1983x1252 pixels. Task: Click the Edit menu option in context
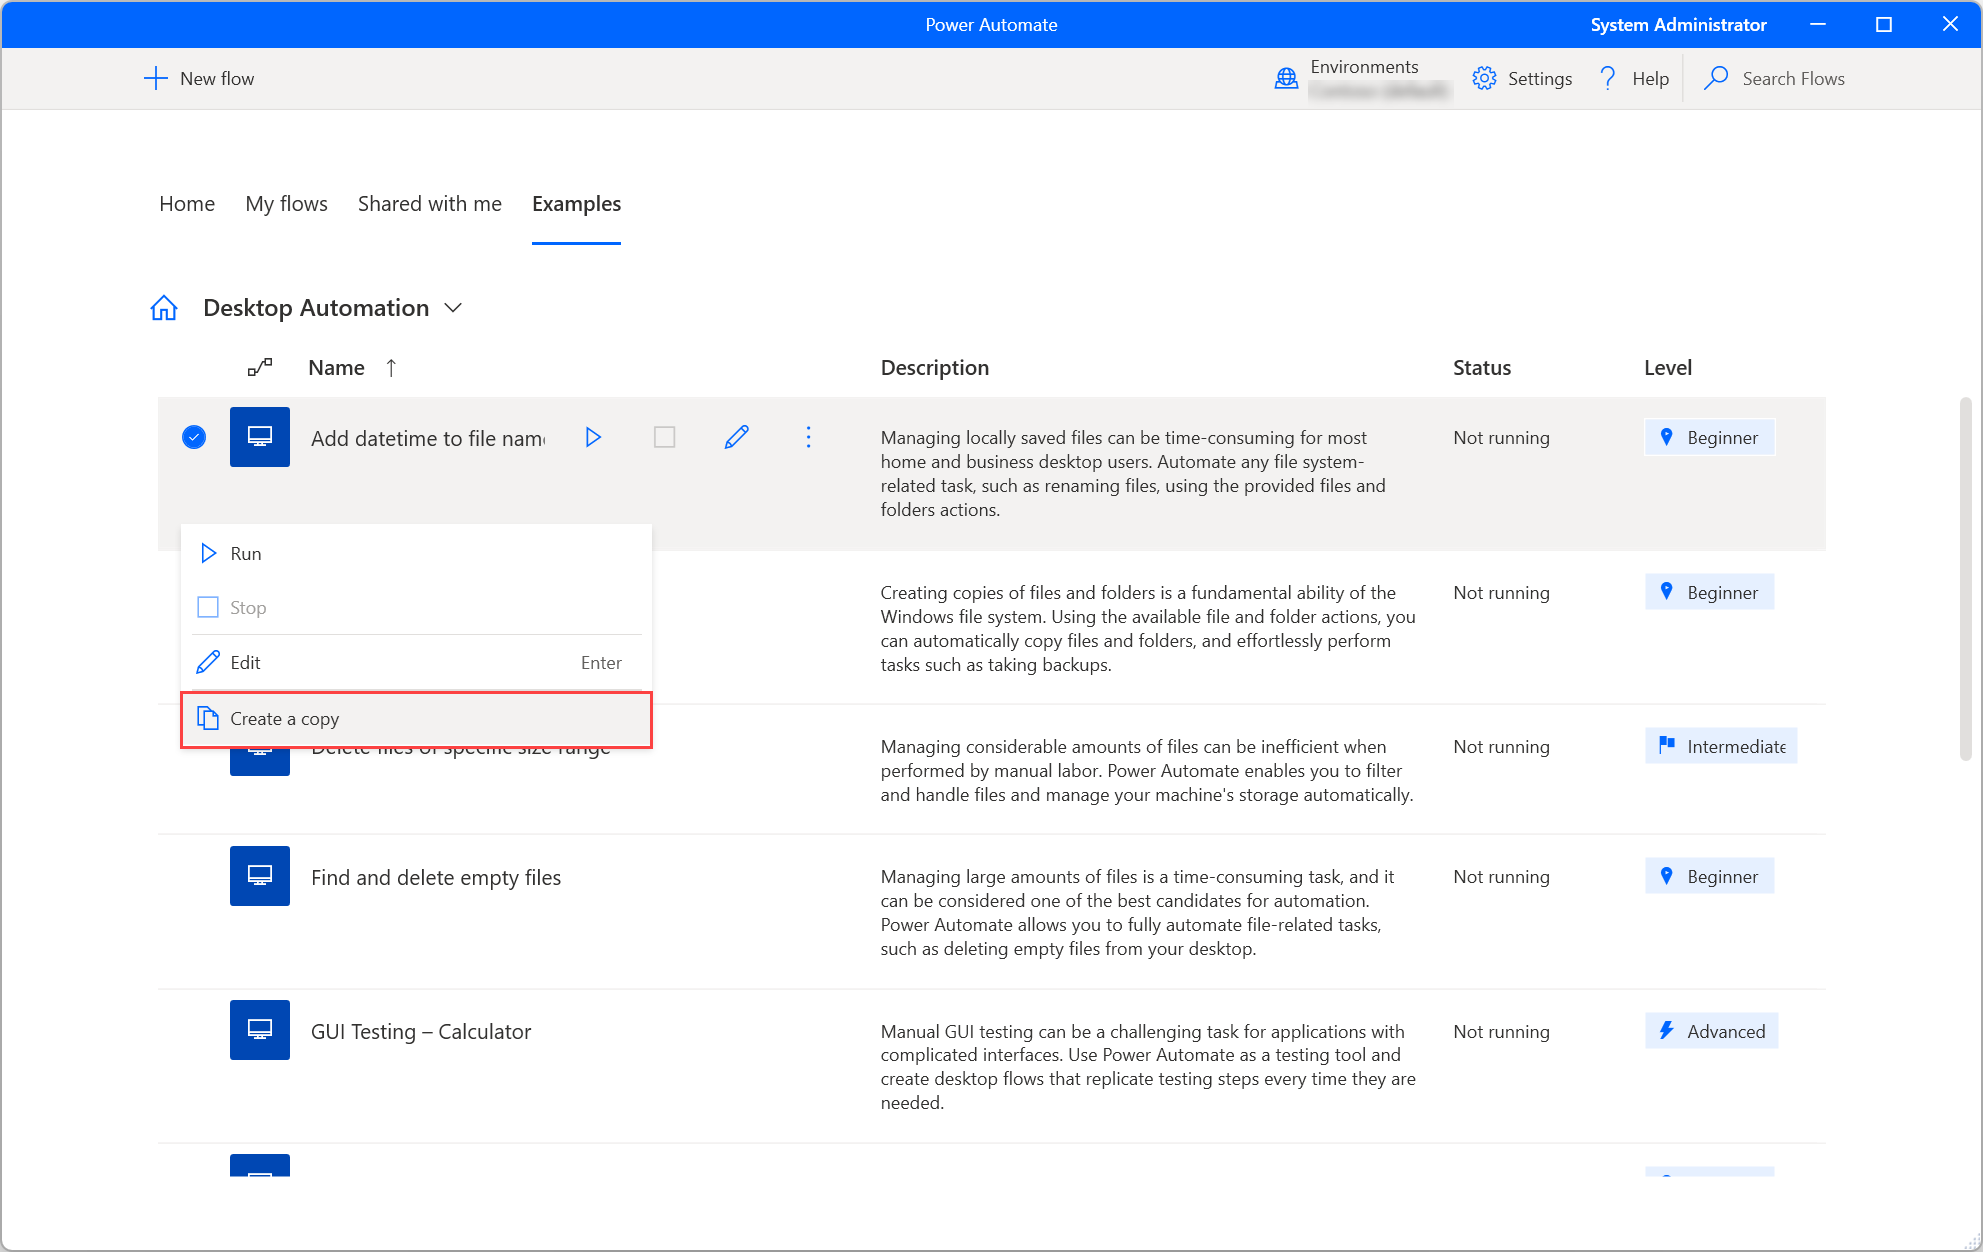point(411,662)
